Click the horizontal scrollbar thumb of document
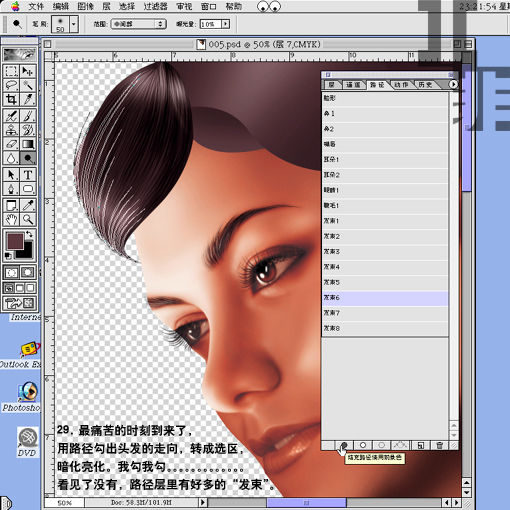The height and width of the screenshot is (510, 510). coord(306,502)
